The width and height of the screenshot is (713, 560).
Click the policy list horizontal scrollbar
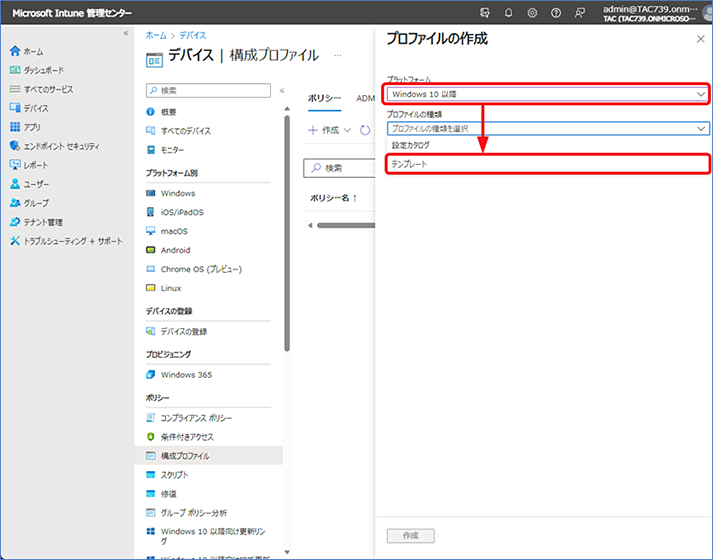(x=346, y=225)
